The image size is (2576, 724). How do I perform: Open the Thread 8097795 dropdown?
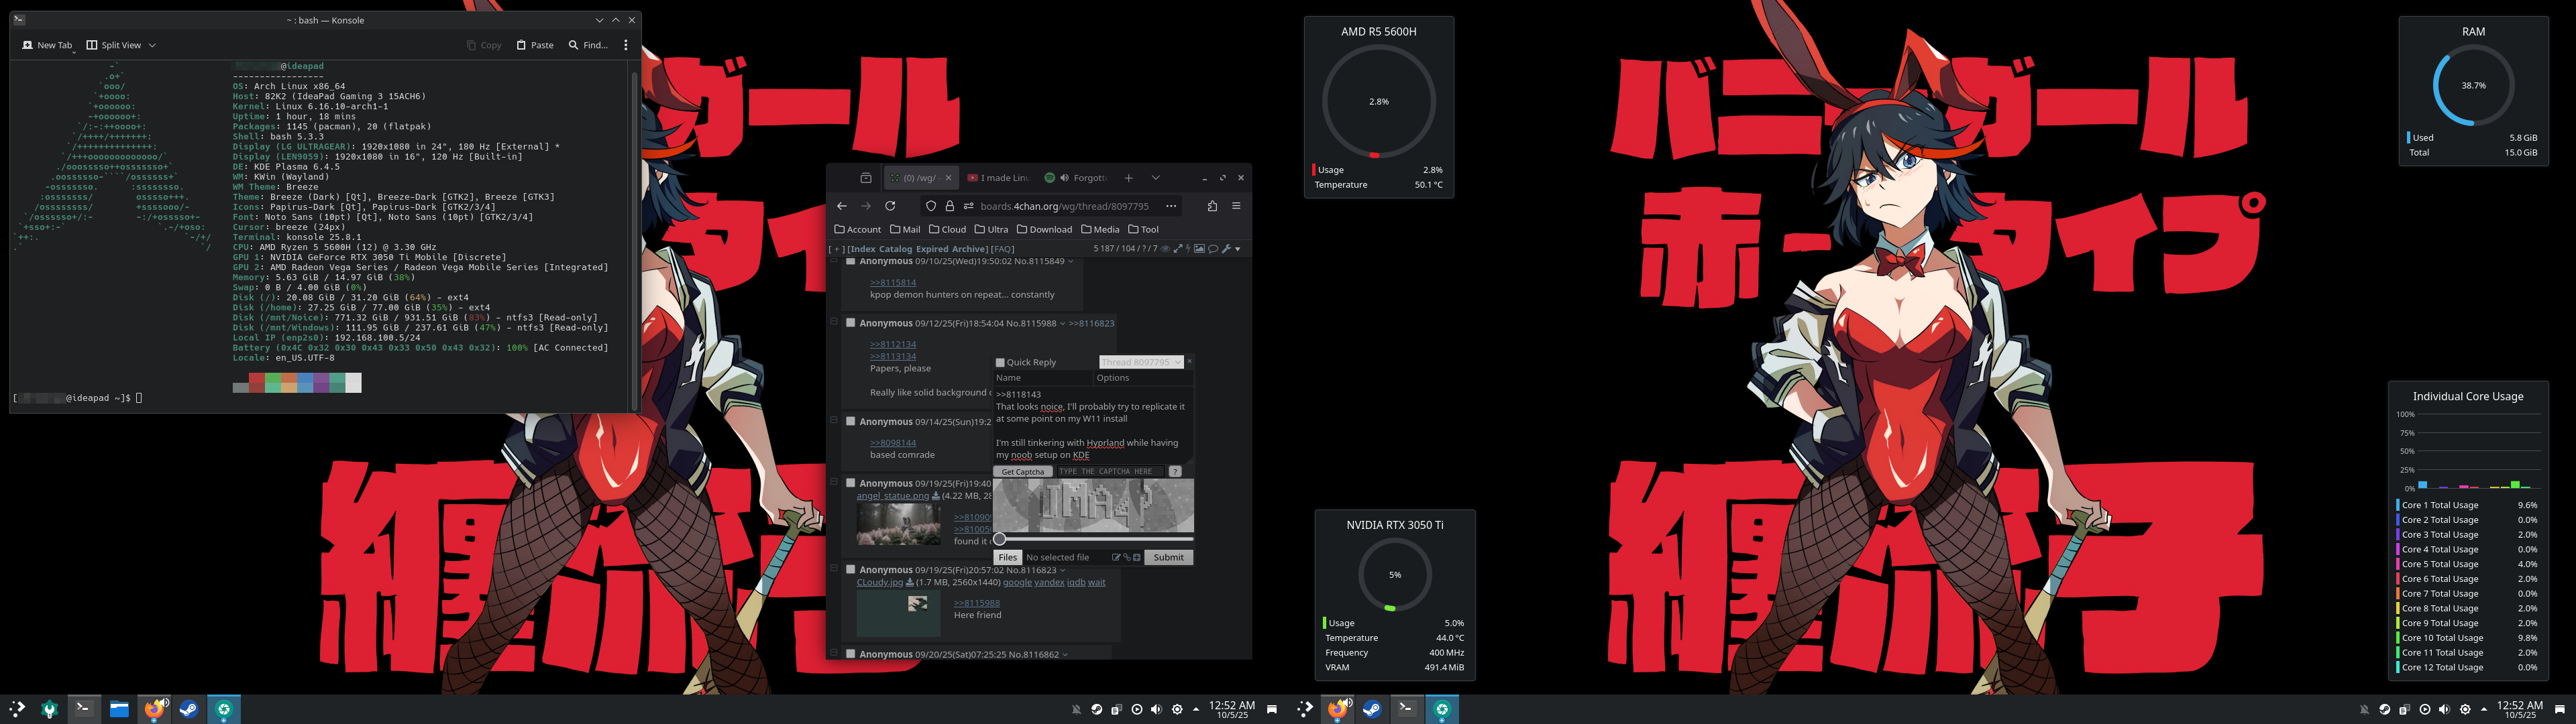pyautogui.click(x=1141, y=362)
